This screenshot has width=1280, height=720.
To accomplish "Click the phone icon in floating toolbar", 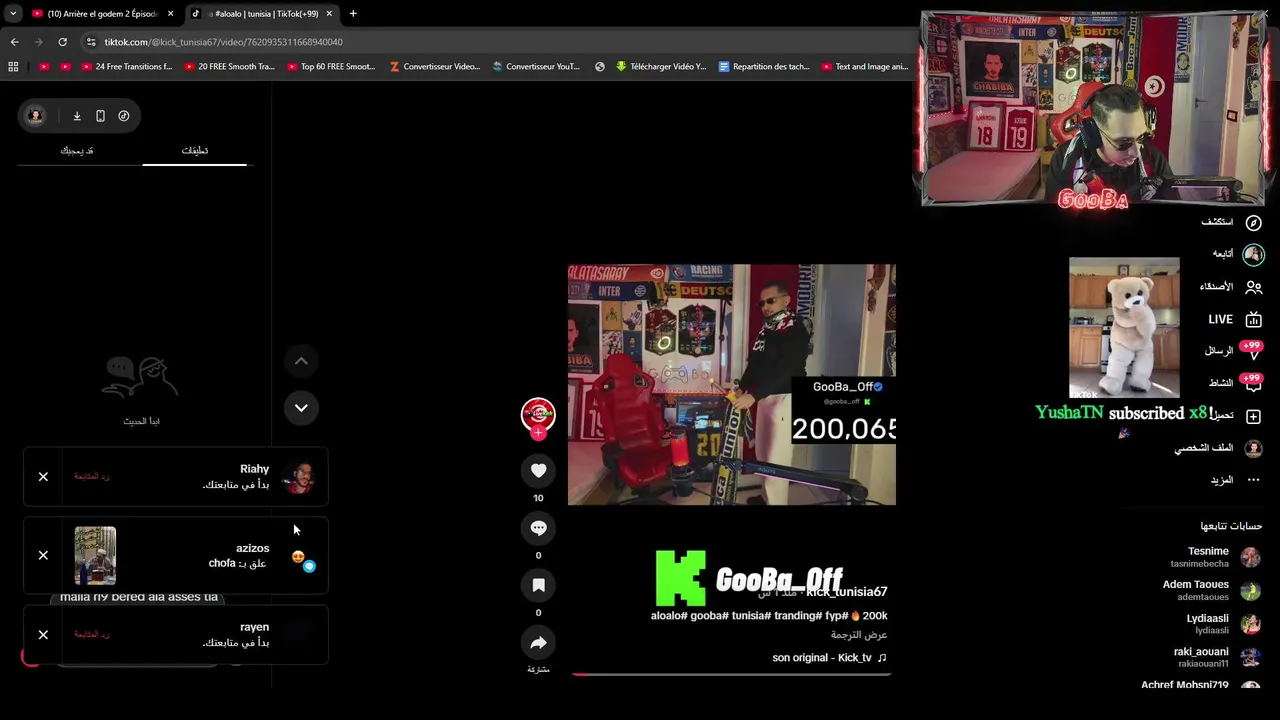I will point(100,116).
